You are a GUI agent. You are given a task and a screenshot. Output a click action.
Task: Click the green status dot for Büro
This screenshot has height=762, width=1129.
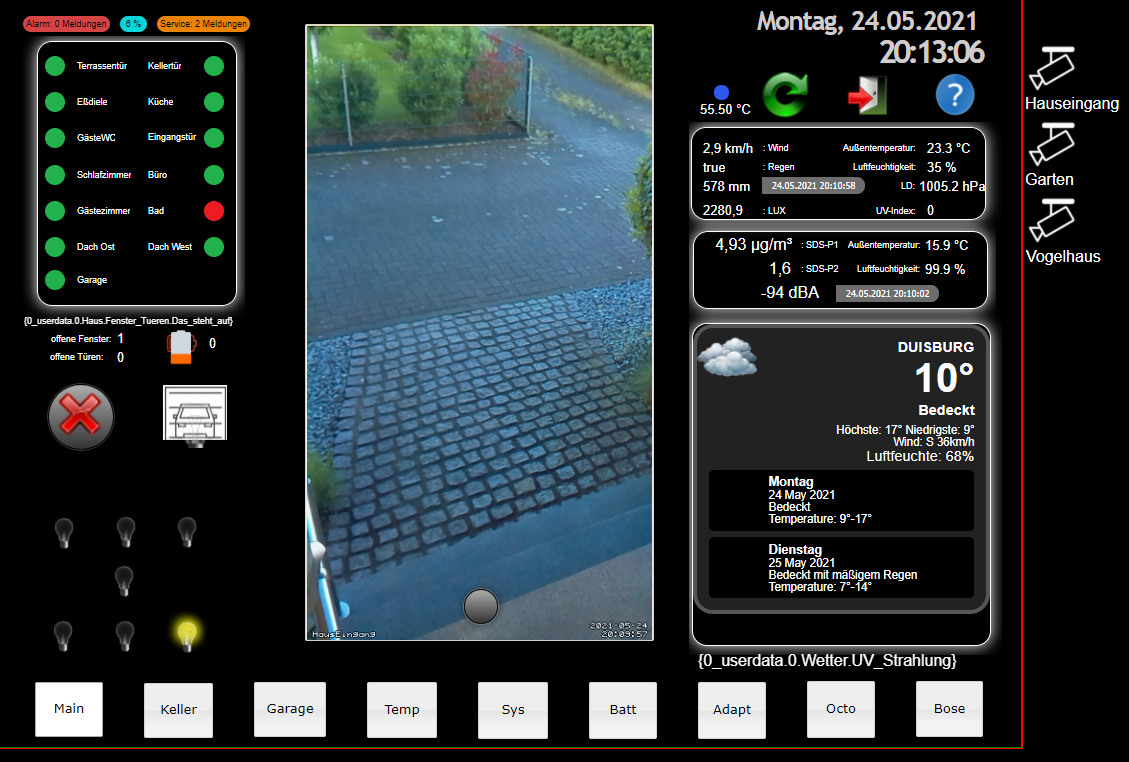(x=214, y=175)
